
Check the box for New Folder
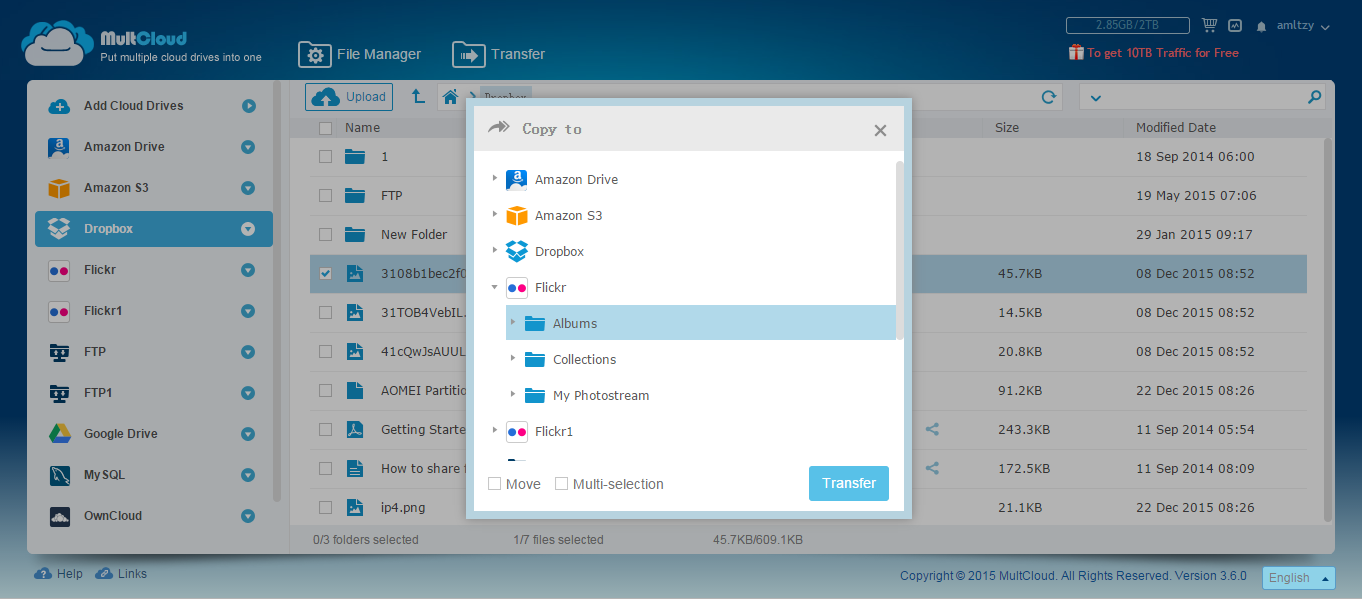(325, 234)
